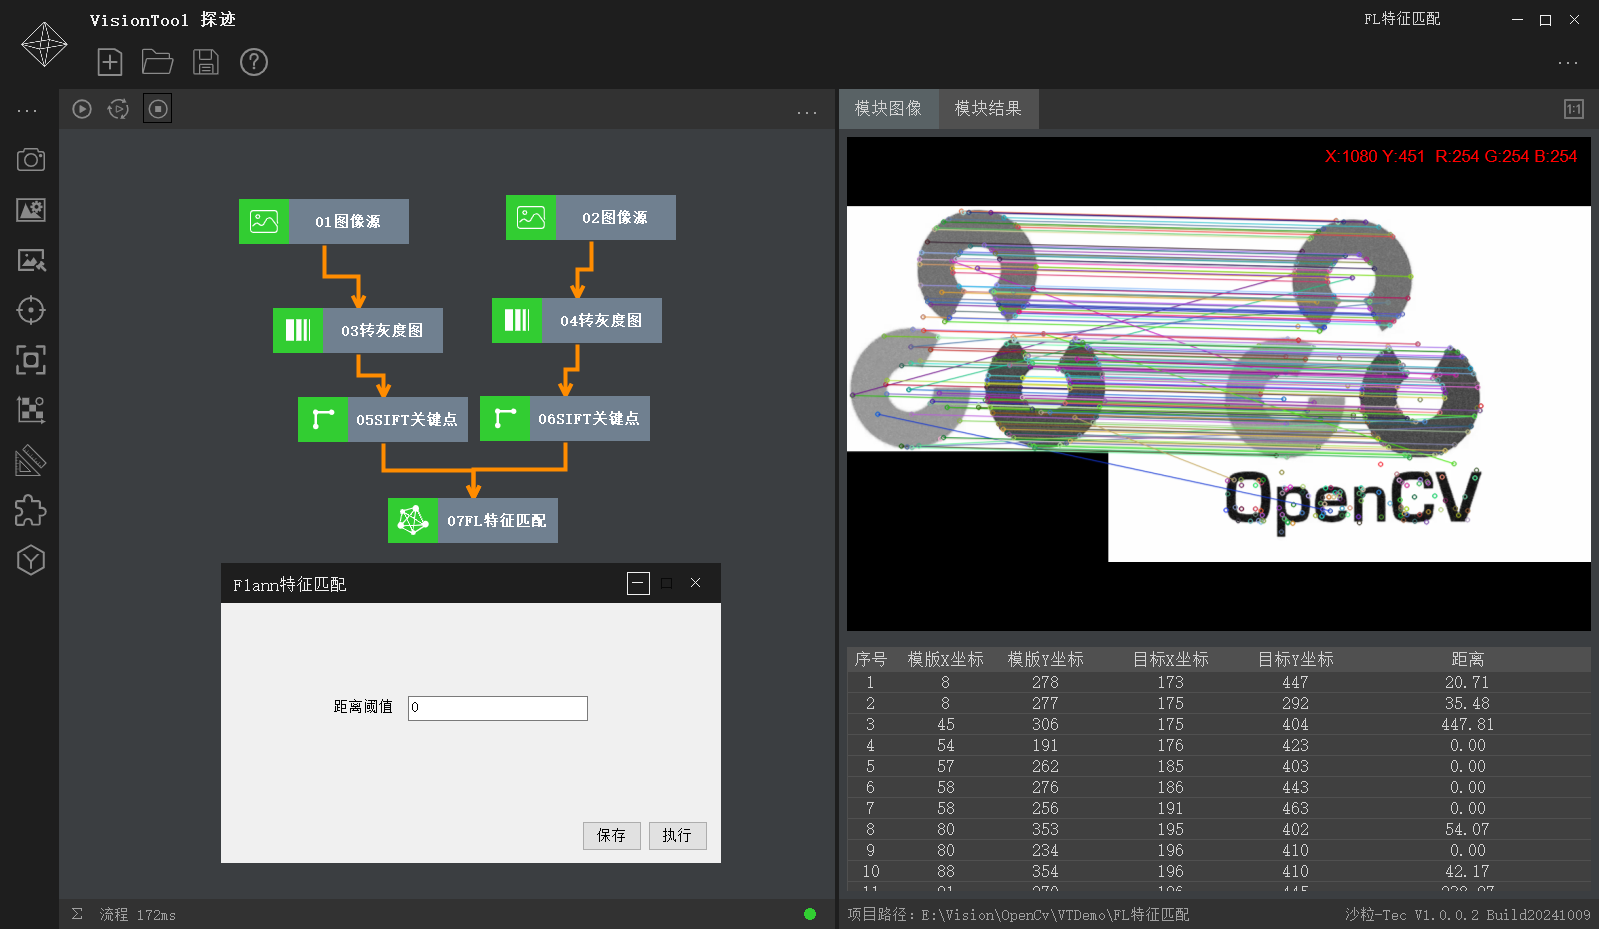
Task: Run the flow once with play icon
Action: coord(82,109)
